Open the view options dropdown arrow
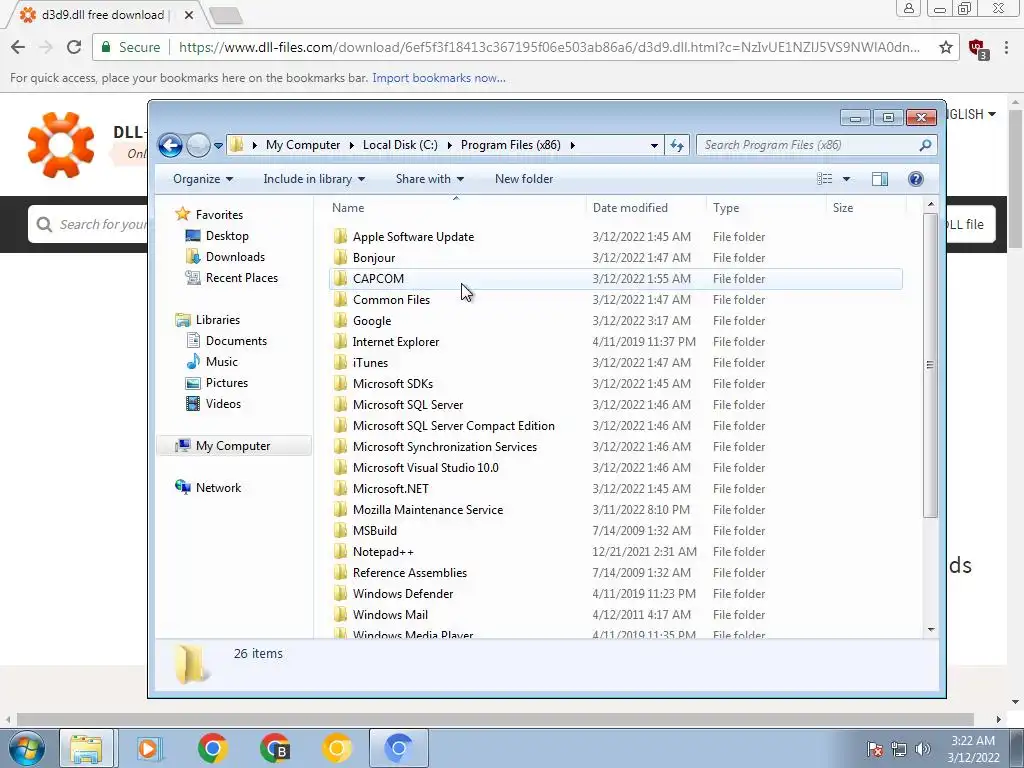 pos(846,179)
